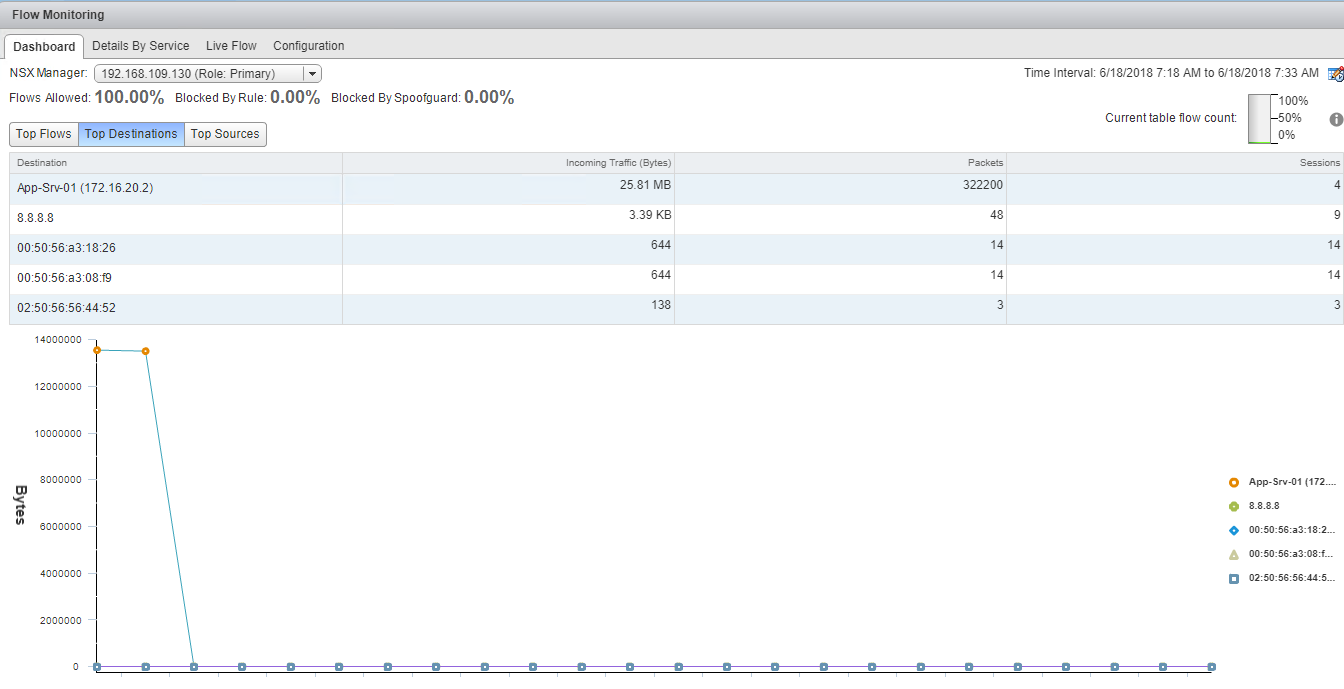Click the square 02:50:56:56:44 legend marker
This screenshot has width=1344, height=689.
tap(1234, 578)
